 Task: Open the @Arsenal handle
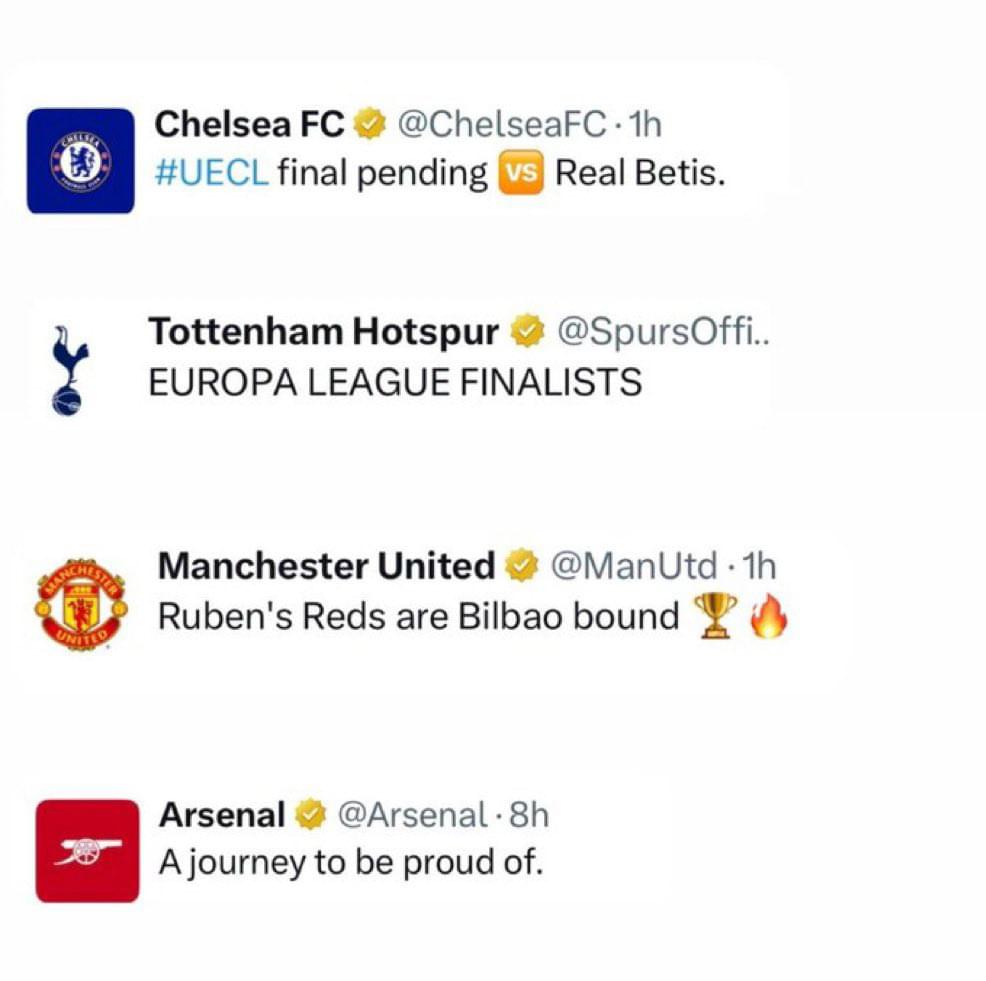[x=412, y=815]
